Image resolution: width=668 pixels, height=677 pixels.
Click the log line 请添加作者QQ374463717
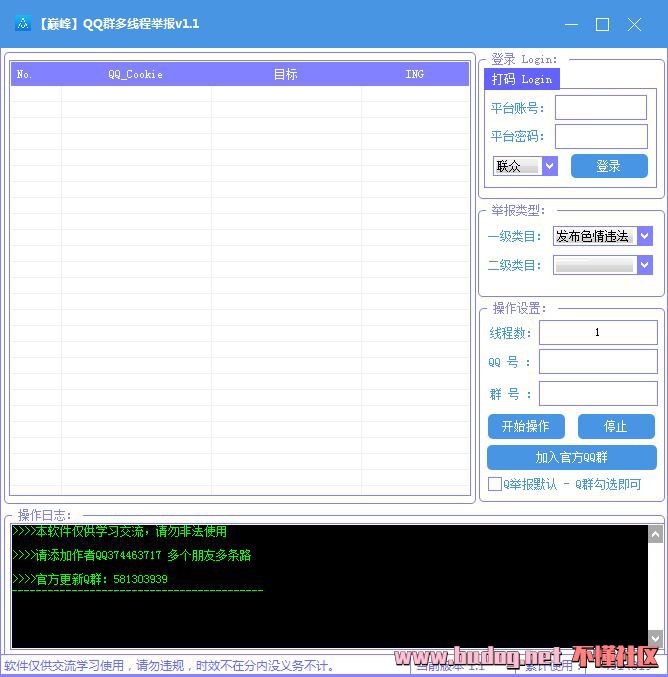(132, 555)
